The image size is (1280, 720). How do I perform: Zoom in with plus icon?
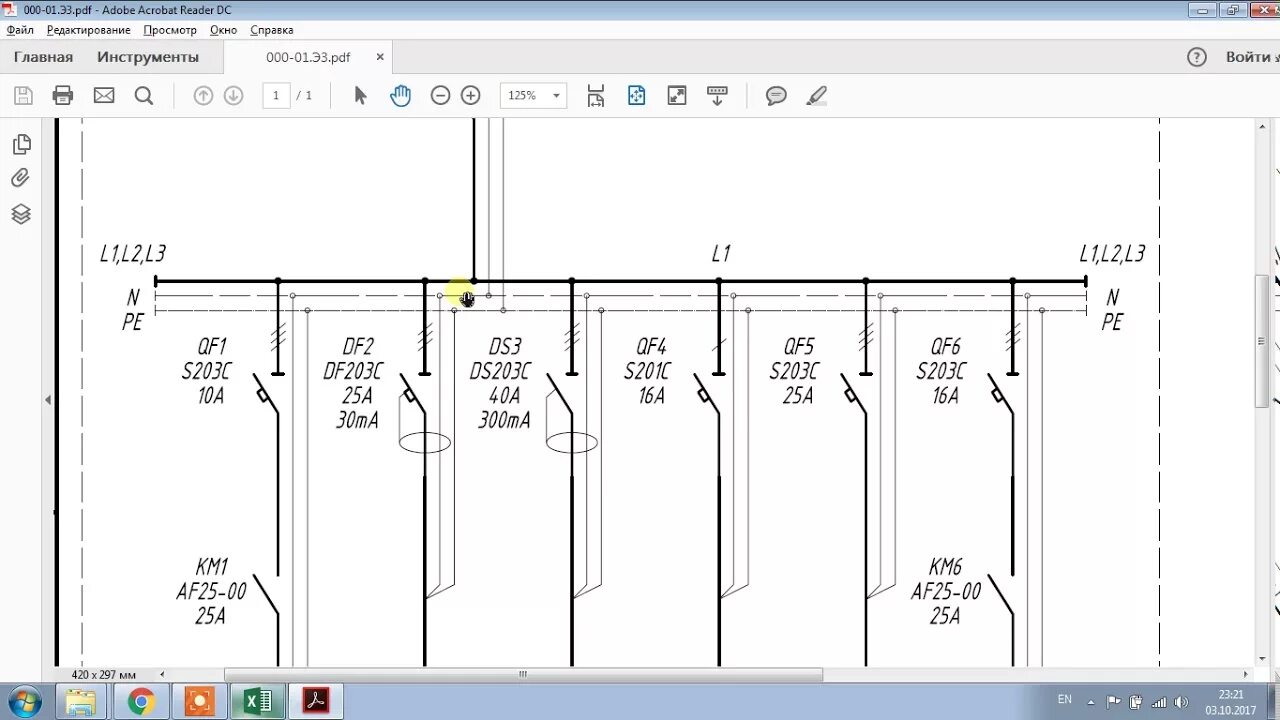(x=470, y=96)
